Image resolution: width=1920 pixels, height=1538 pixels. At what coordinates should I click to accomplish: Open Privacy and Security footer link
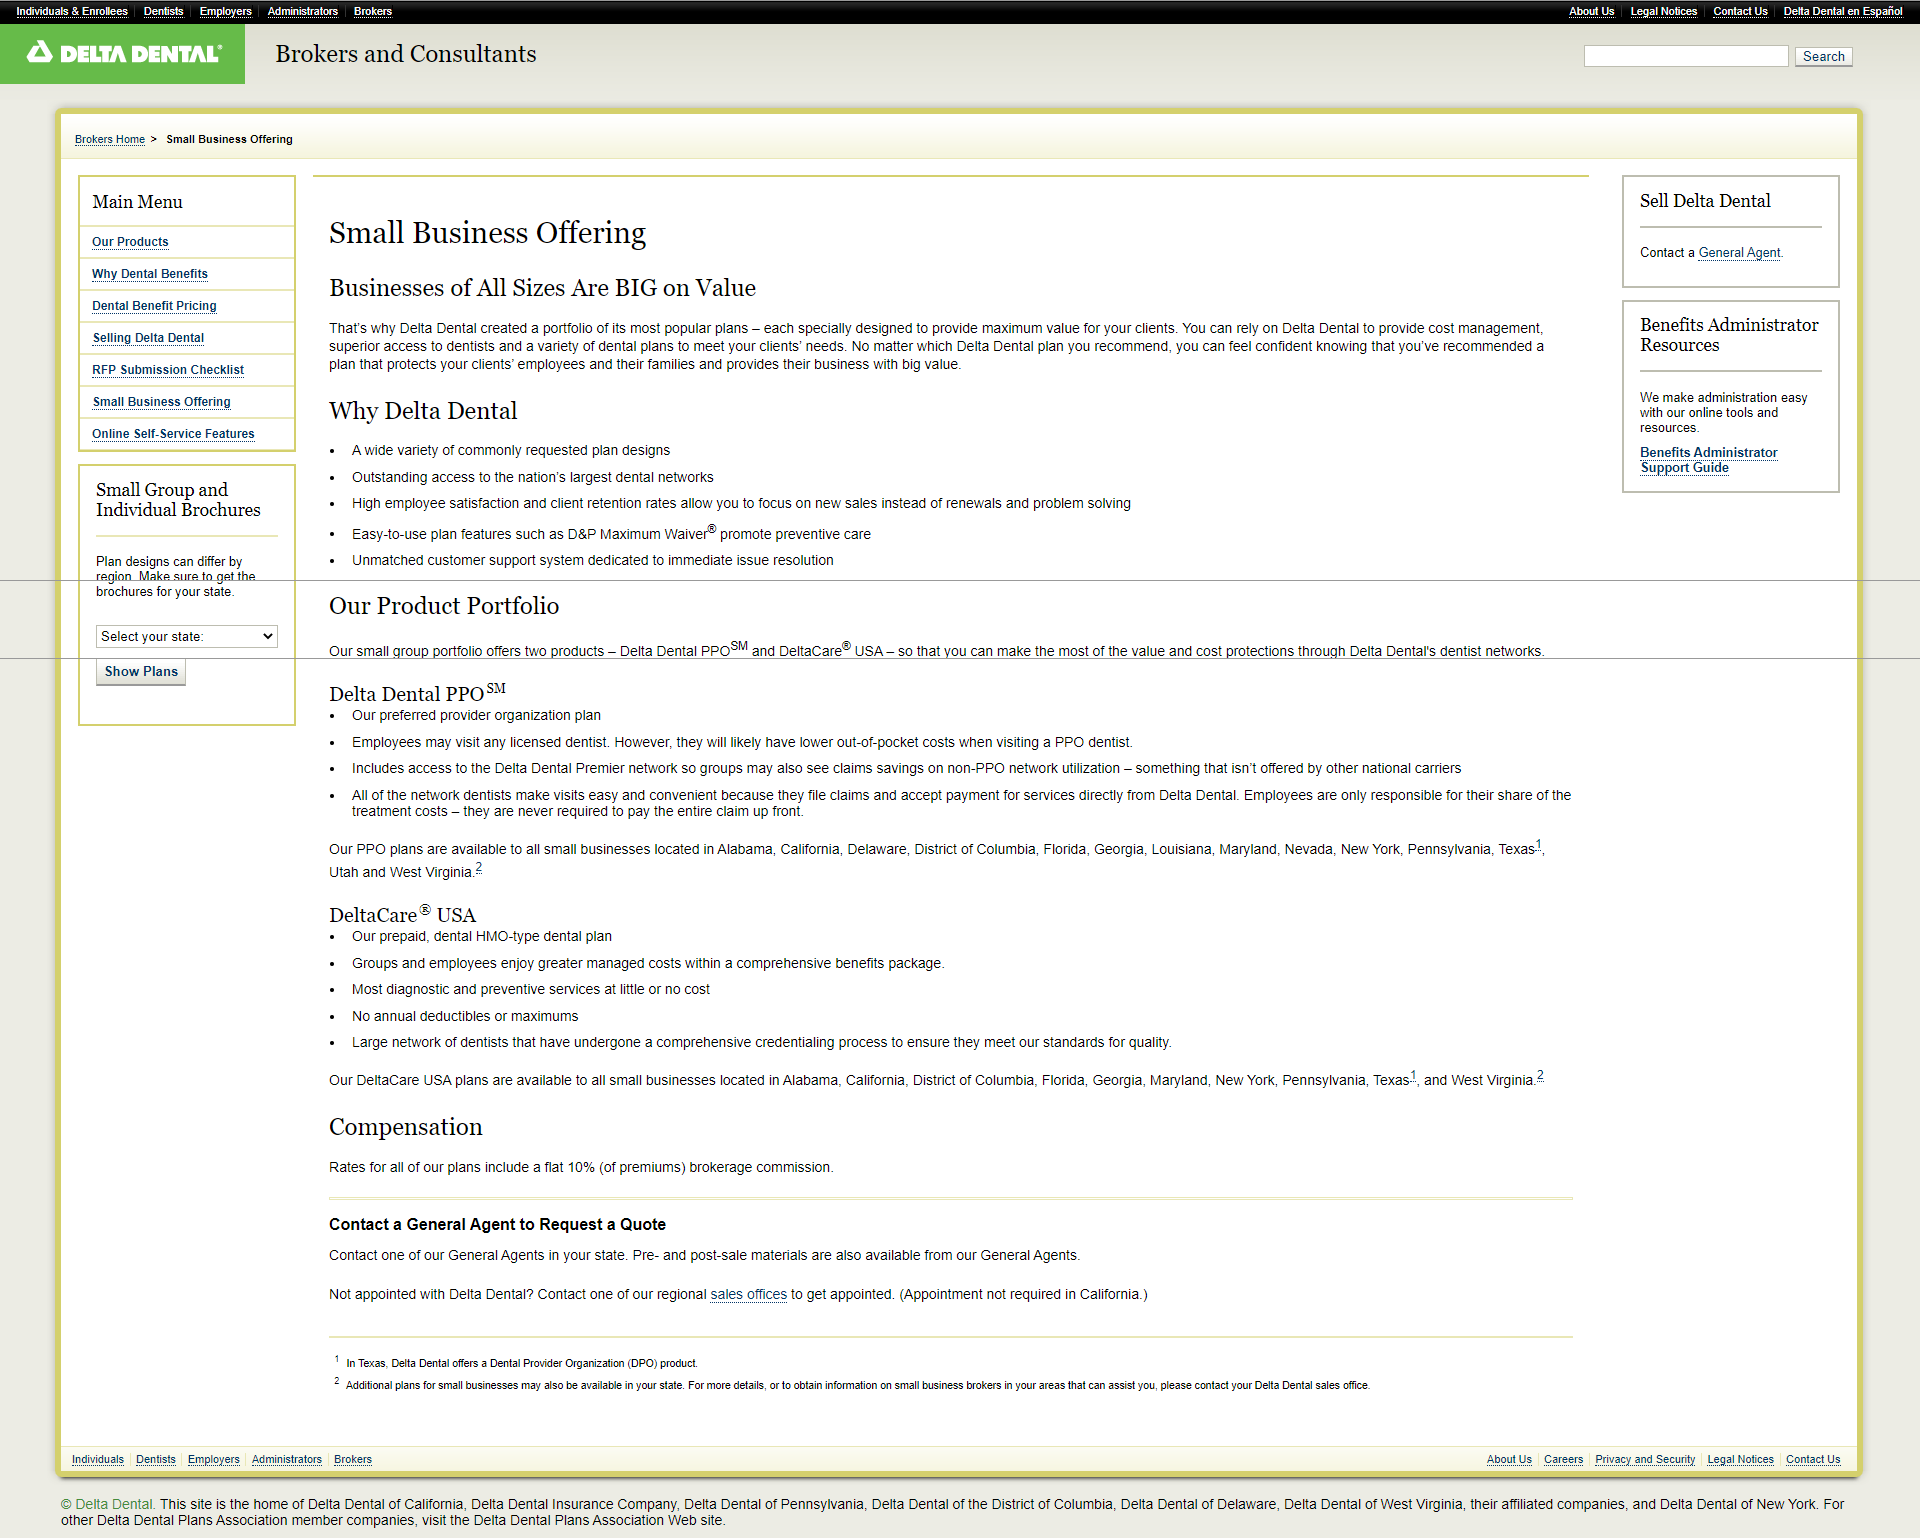click(1645, 1460)
